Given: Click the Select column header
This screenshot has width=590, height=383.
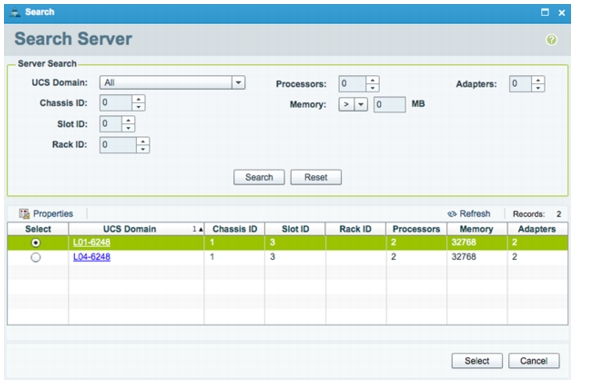Looking at the screenshot, I should pyautogui.click(x=38, y=229).
